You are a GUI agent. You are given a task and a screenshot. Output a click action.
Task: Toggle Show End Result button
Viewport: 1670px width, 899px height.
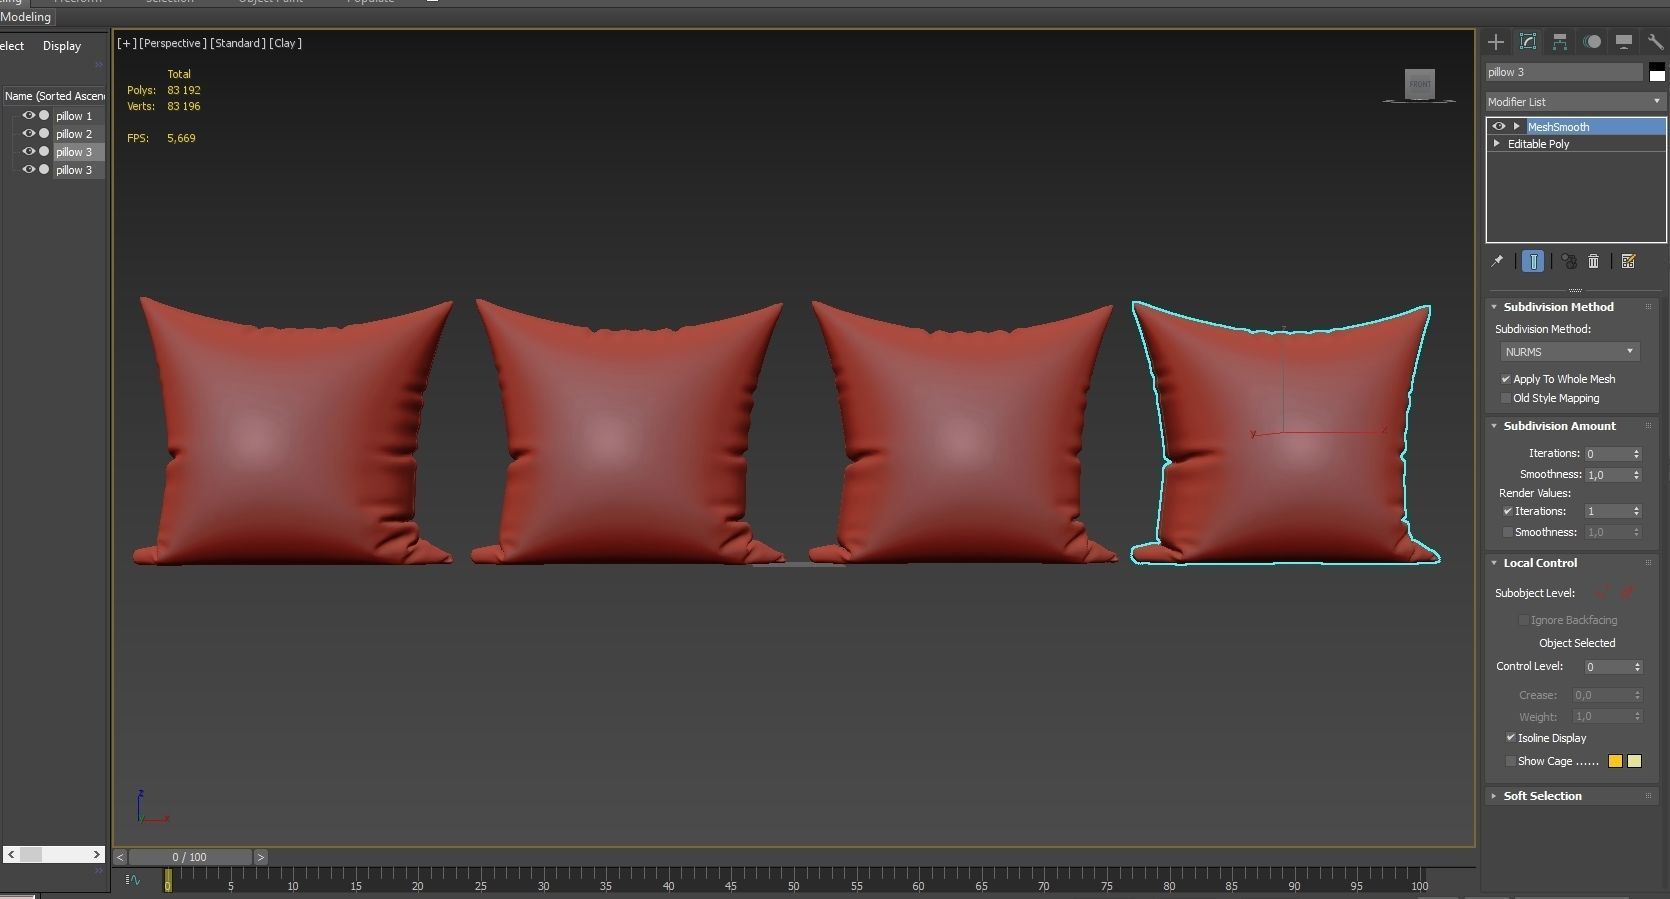tap(1533, 261)
